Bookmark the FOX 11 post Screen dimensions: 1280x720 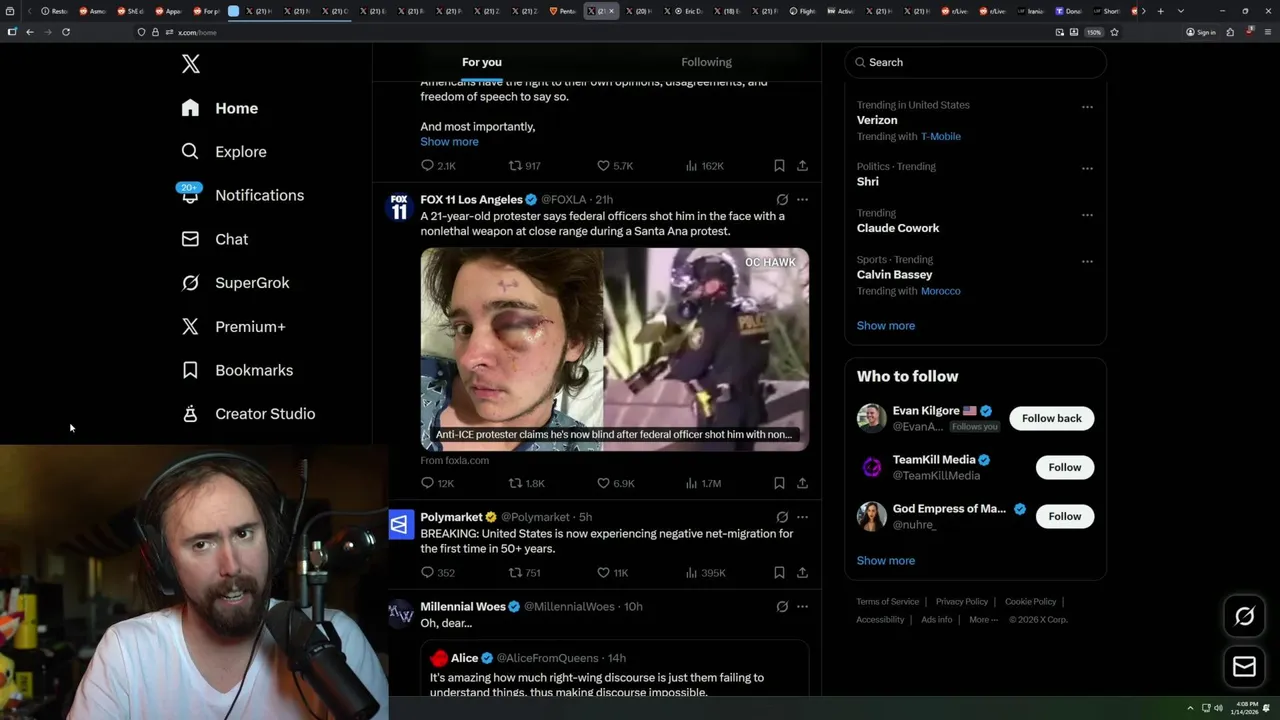pos(779,483)
